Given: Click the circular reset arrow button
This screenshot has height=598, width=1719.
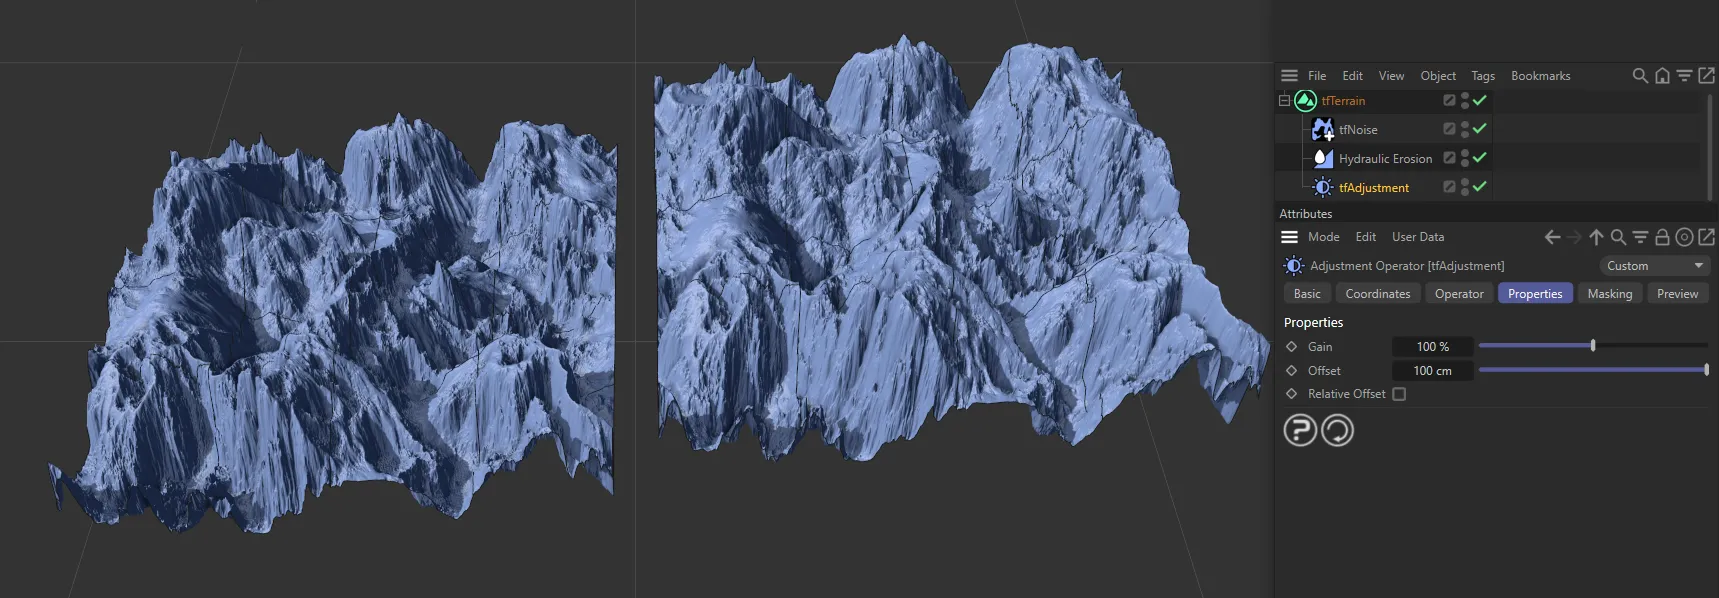Looking at the screenshot, I should (x=1337, y=430).
